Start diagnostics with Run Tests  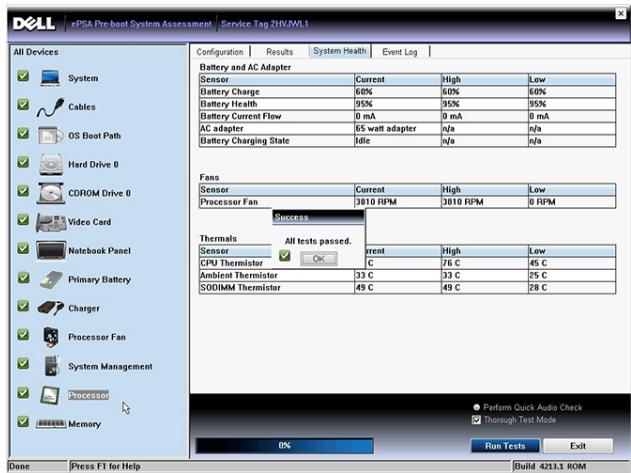505,446
